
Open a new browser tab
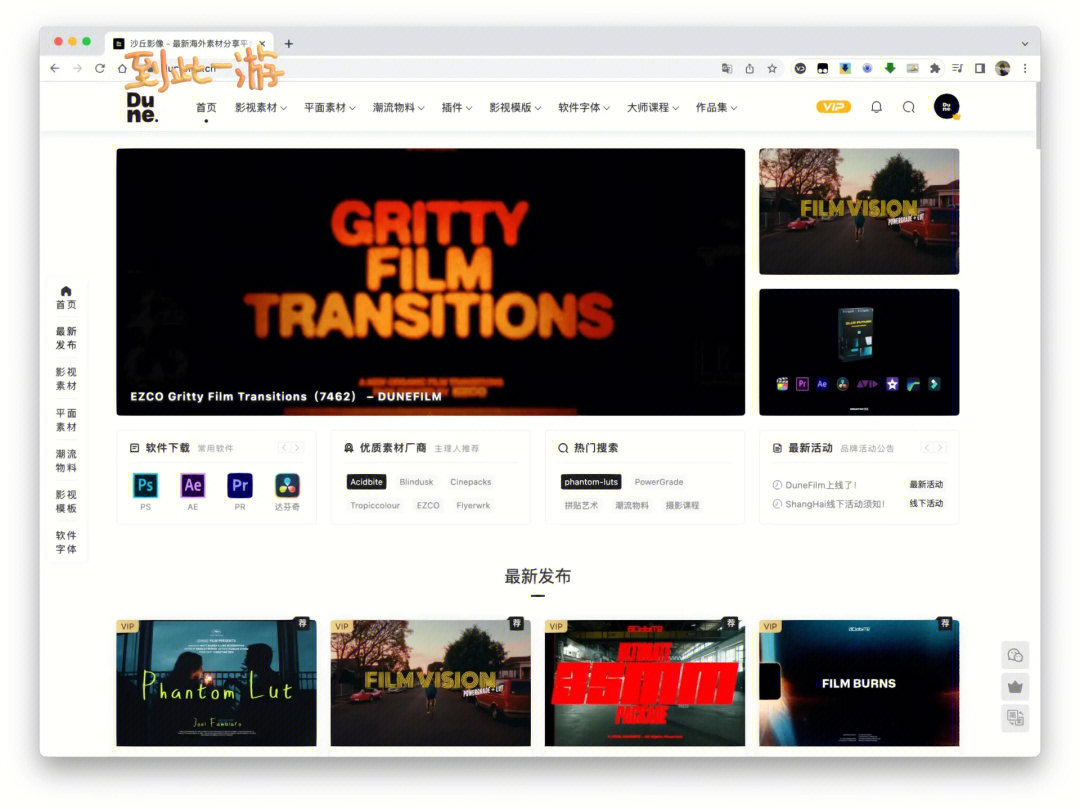point(289,43)
